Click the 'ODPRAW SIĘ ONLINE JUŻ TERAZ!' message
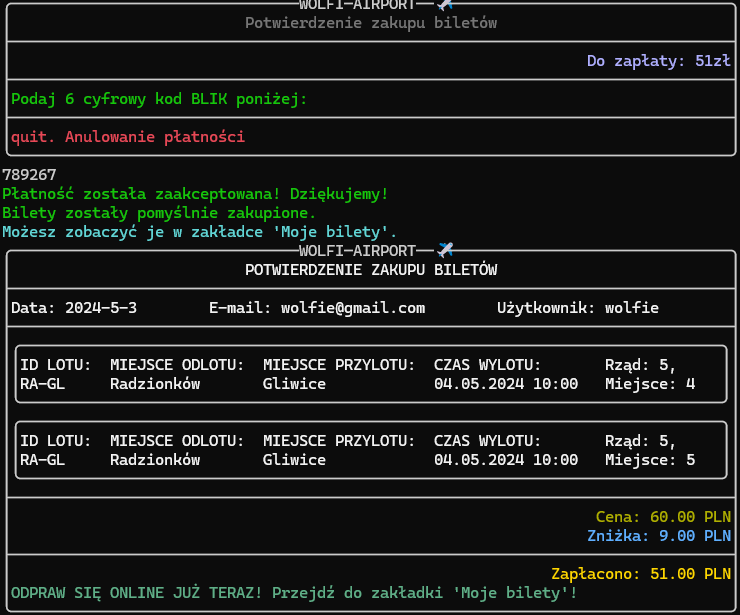This screenshot has width=740, height=615. tap(137, 593)
